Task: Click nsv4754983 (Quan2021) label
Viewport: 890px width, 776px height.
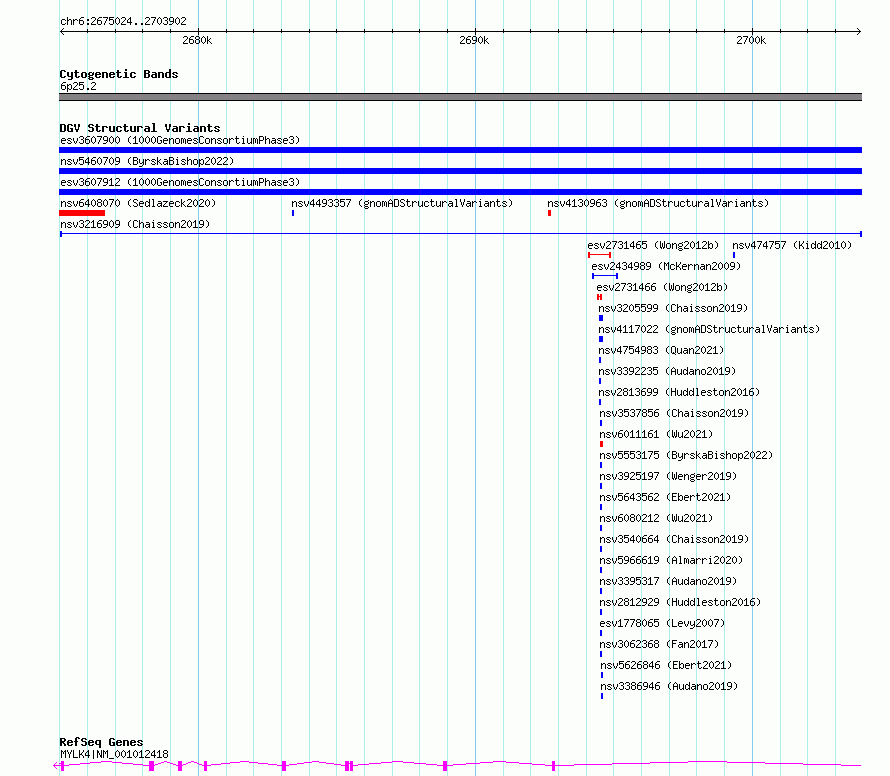Action: tap(661, 350)
